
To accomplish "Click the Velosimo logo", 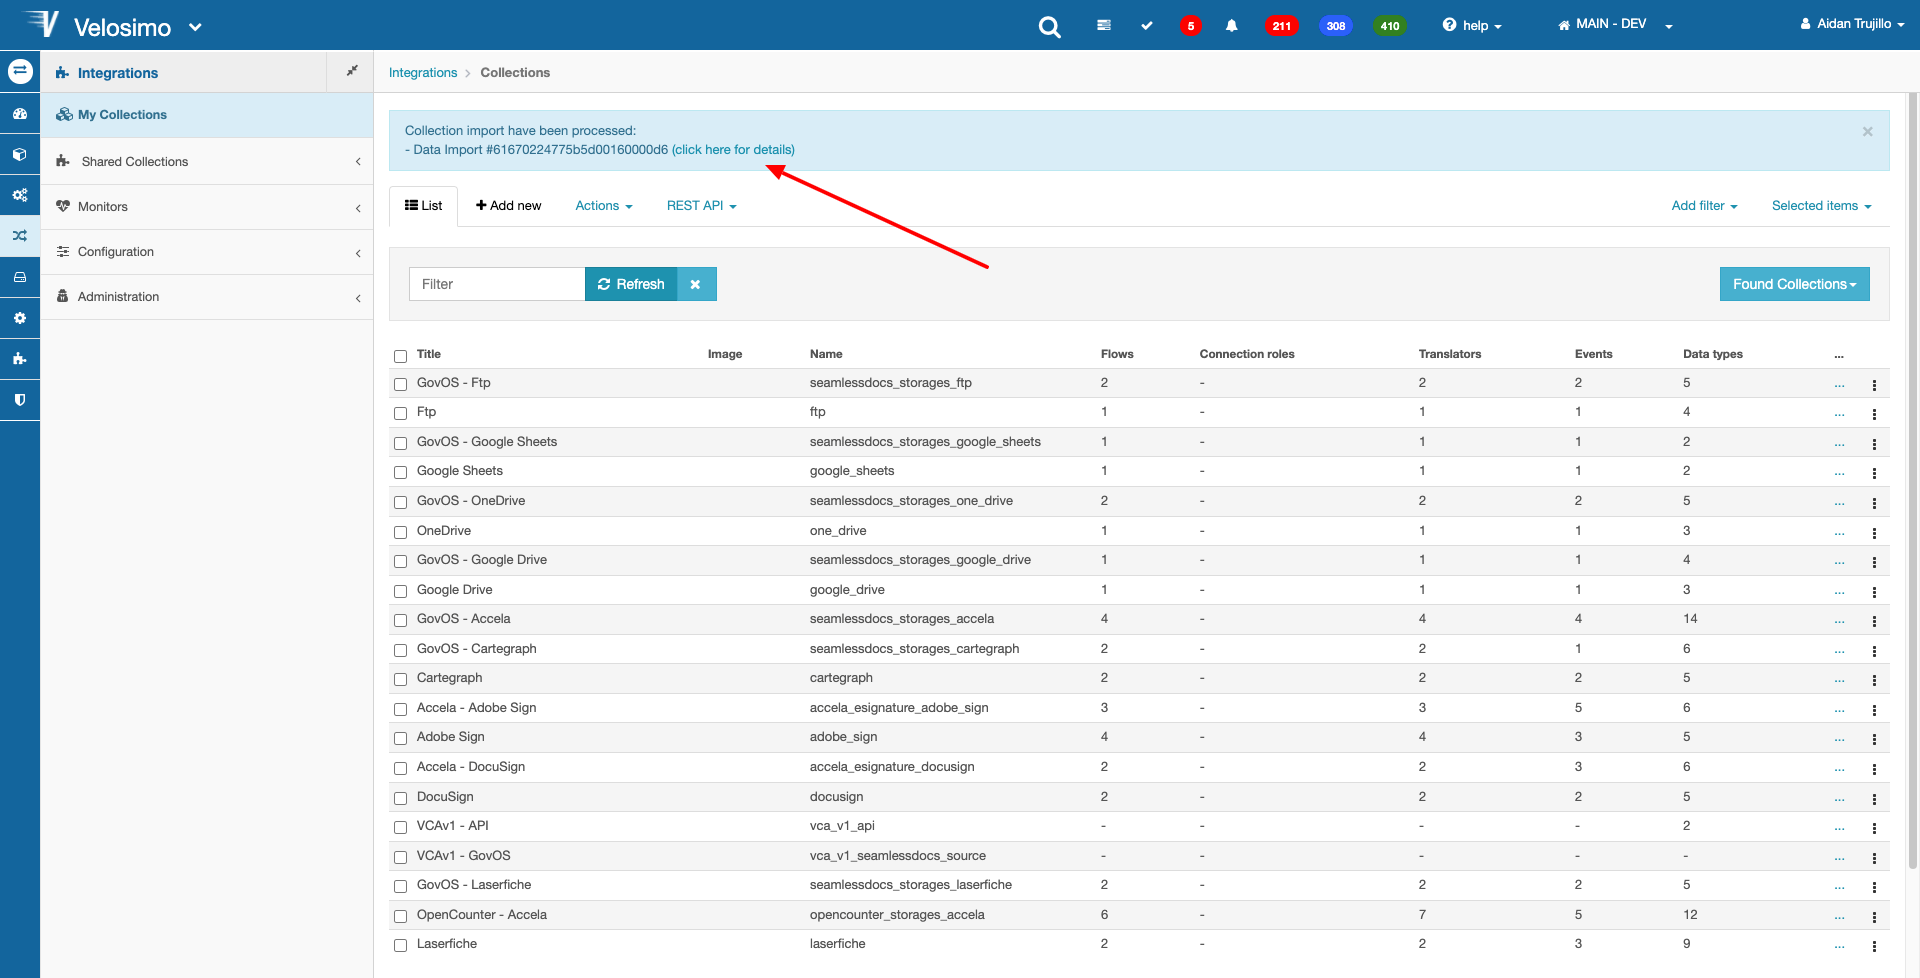I will pos(98,26).
